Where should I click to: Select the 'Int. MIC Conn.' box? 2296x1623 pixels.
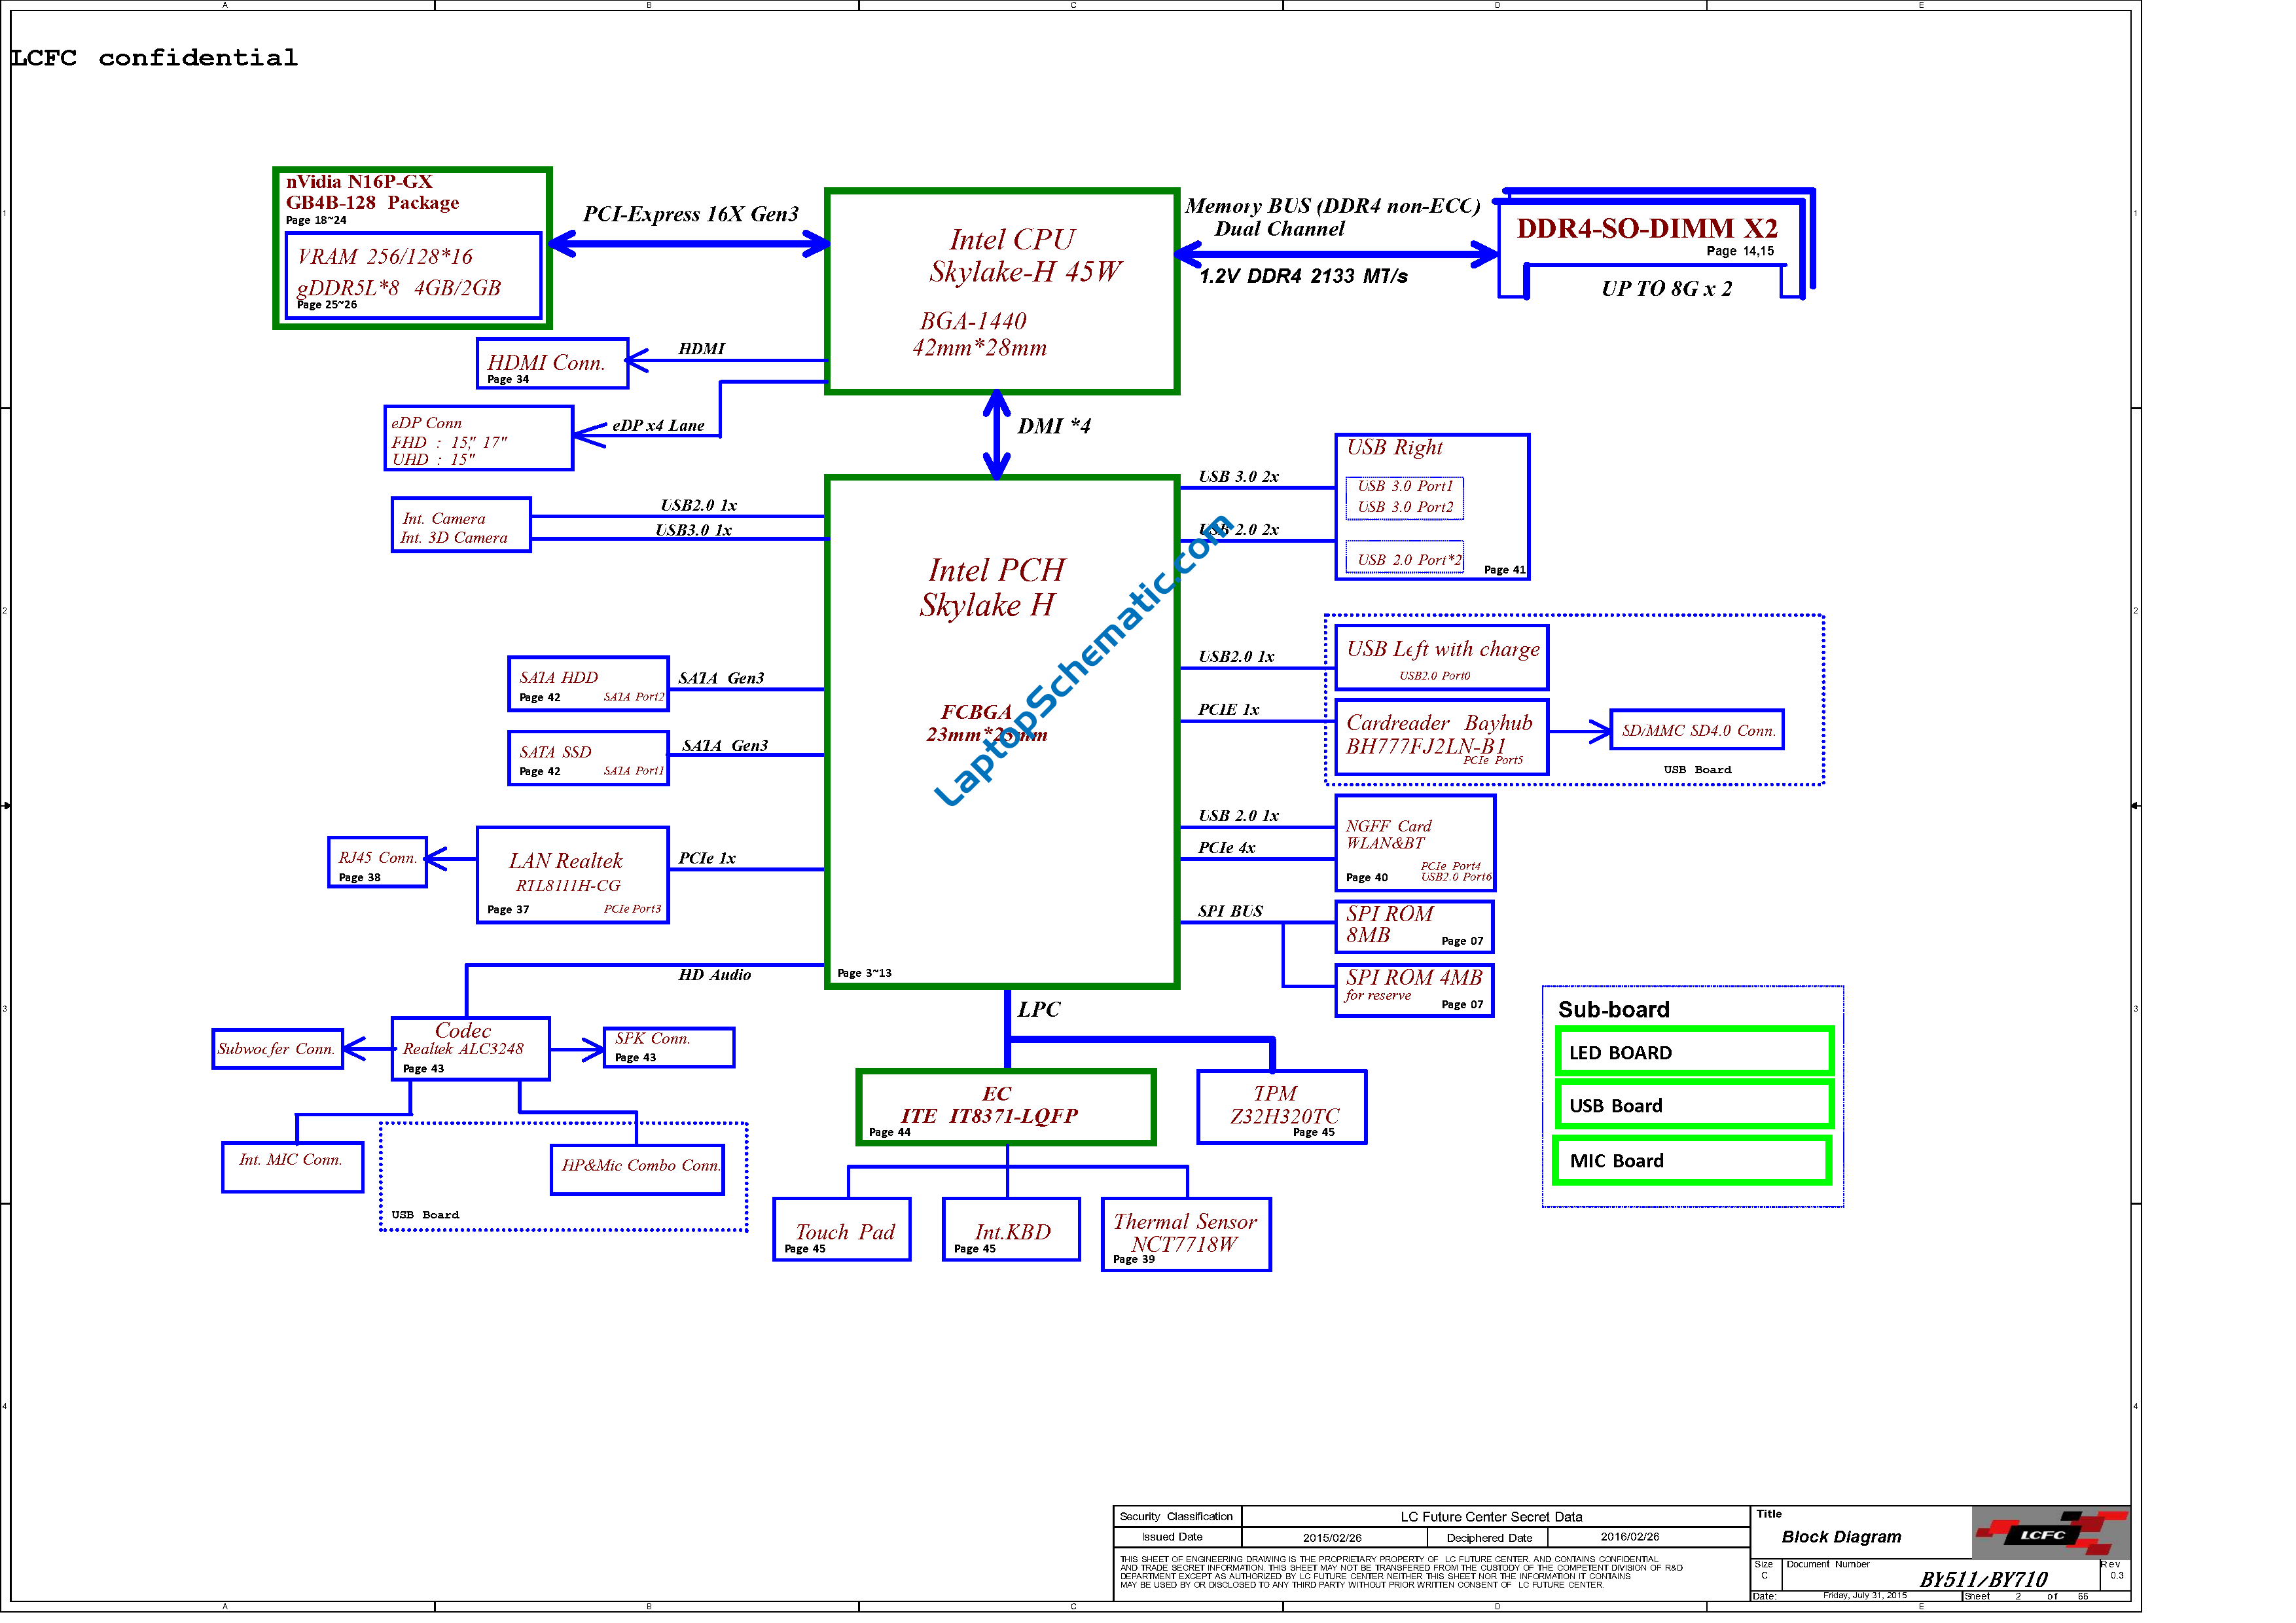pos(292,1167)
